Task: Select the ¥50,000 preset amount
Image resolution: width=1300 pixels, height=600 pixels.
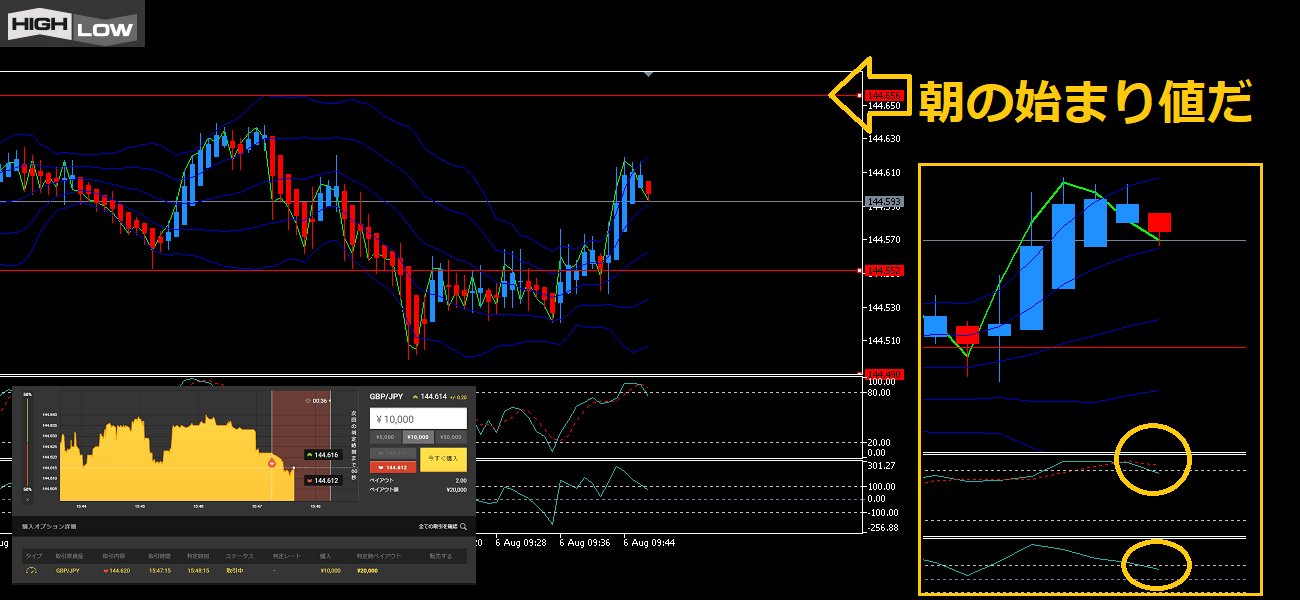Action: click(x=451, y=437)
